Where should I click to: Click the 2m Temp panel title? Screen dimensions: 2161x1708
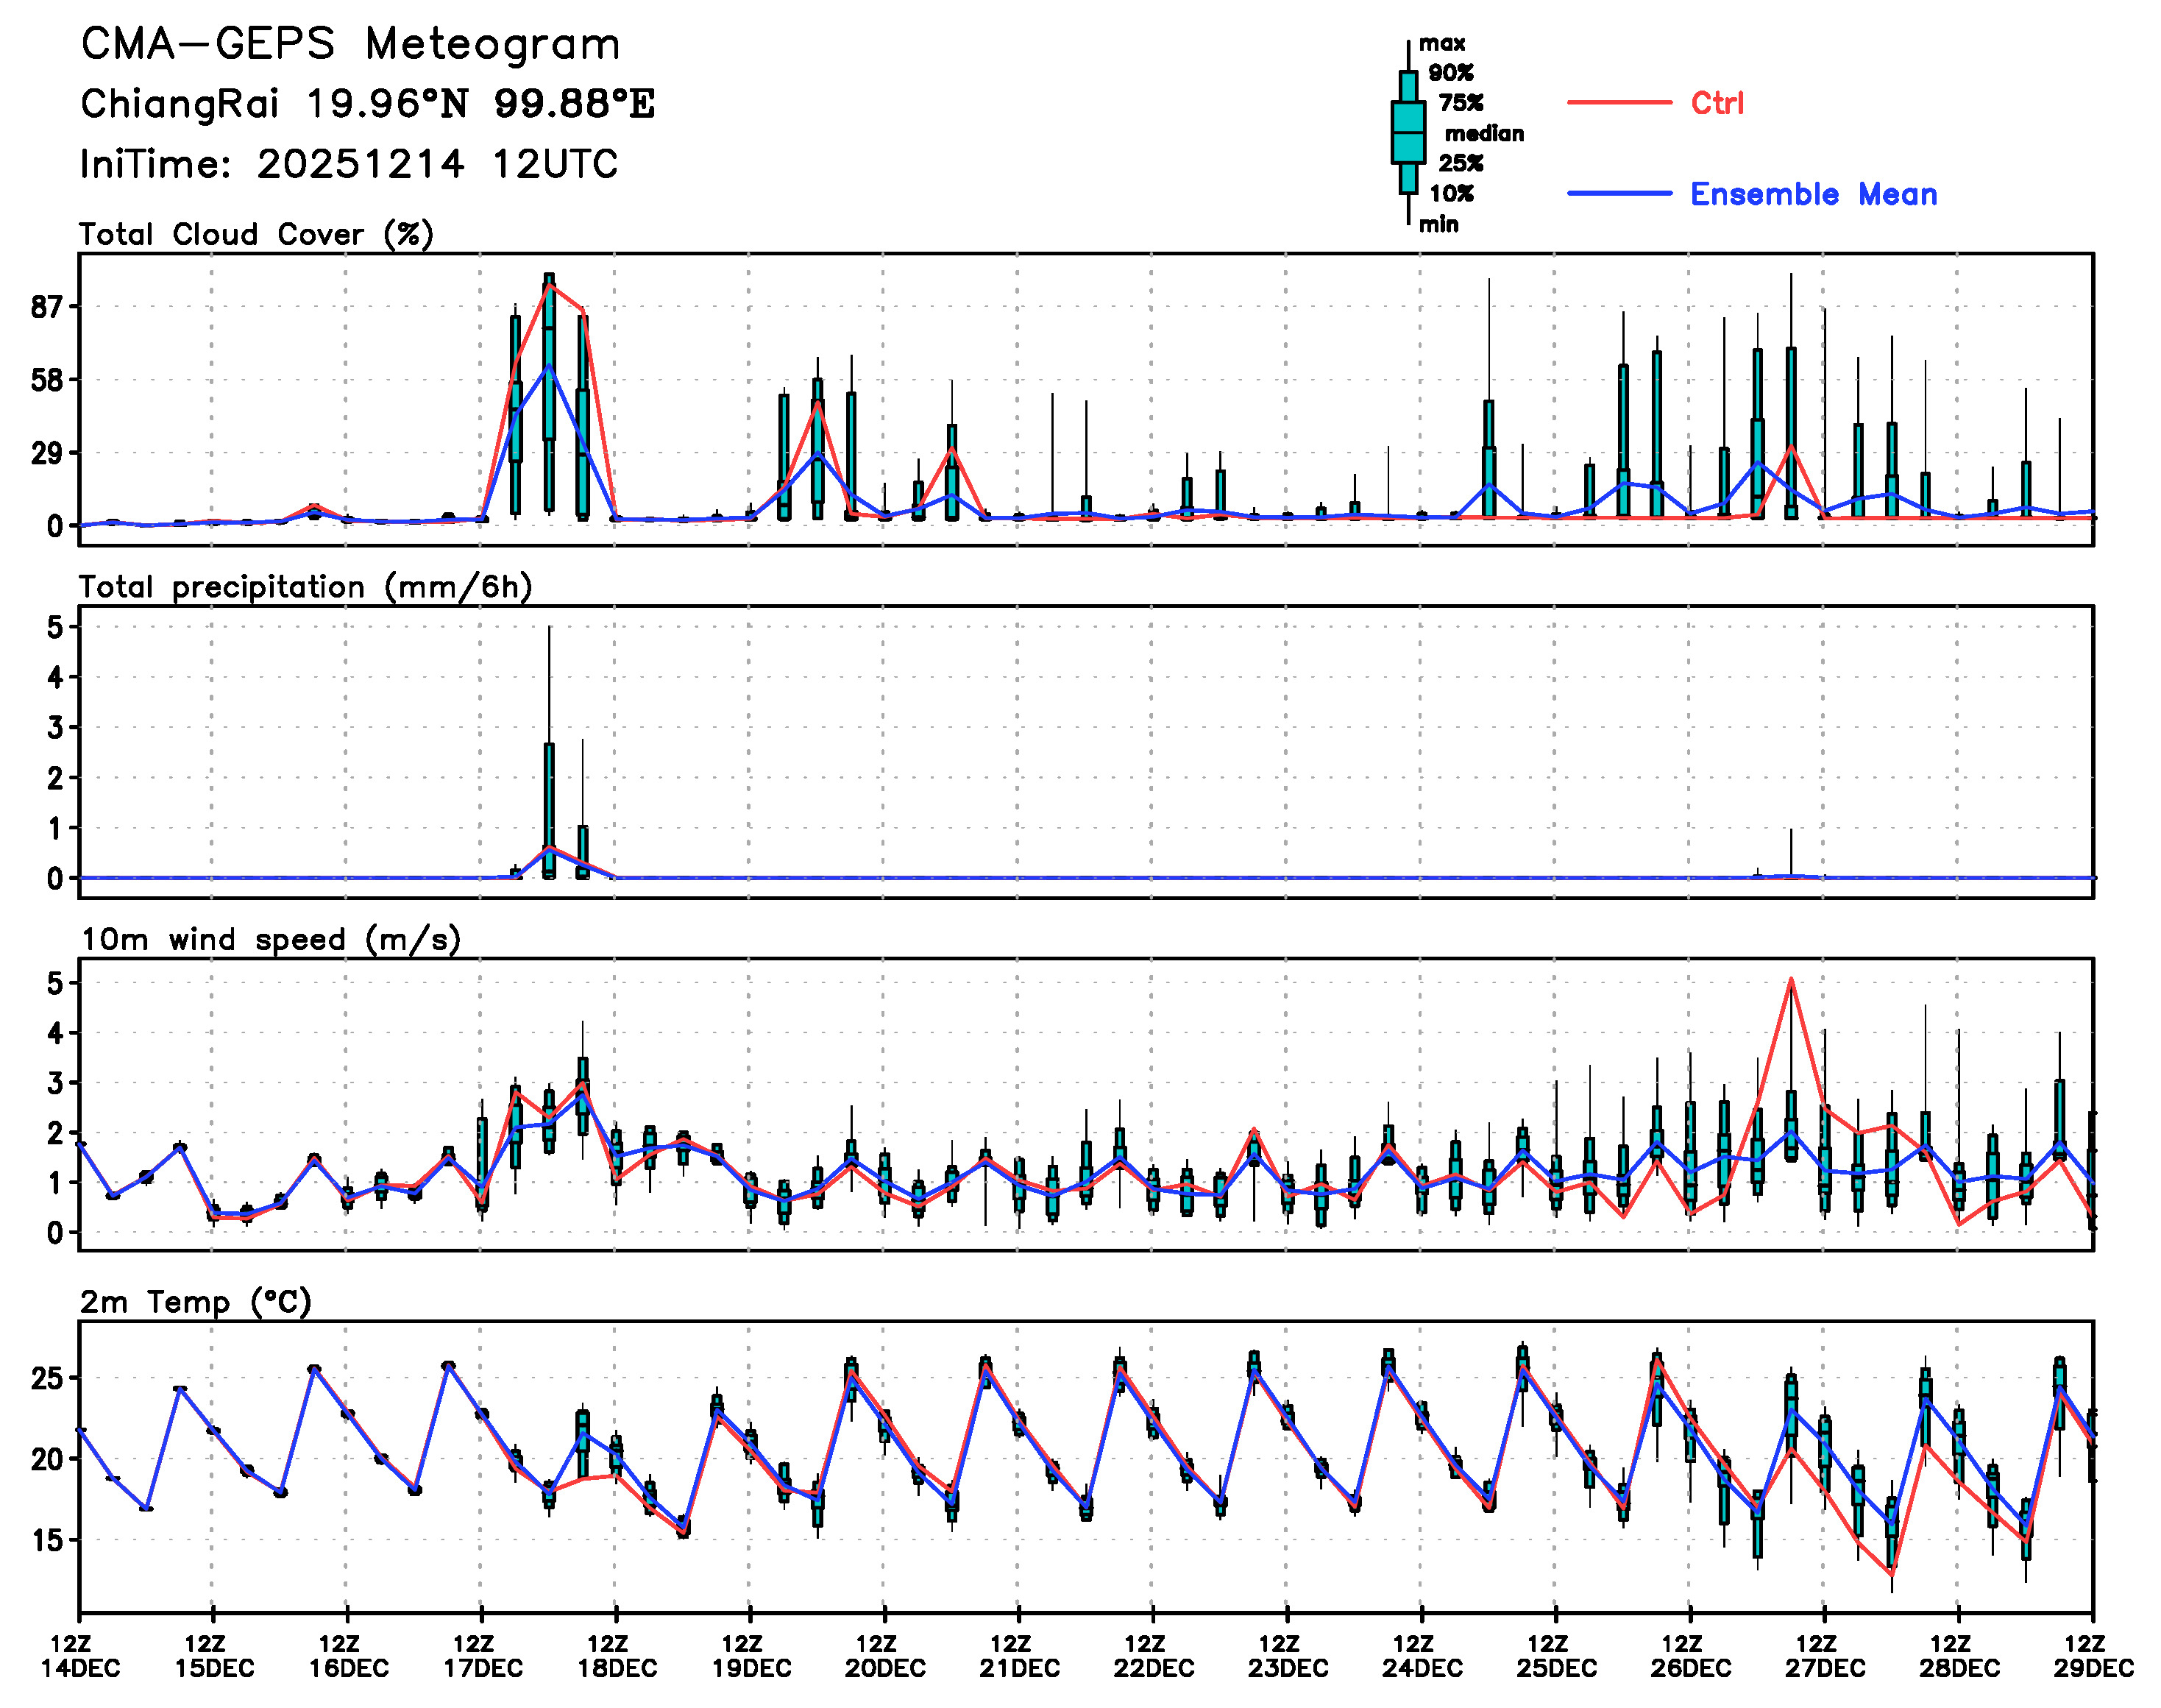pyautogui.click(x=196, y=1302)
